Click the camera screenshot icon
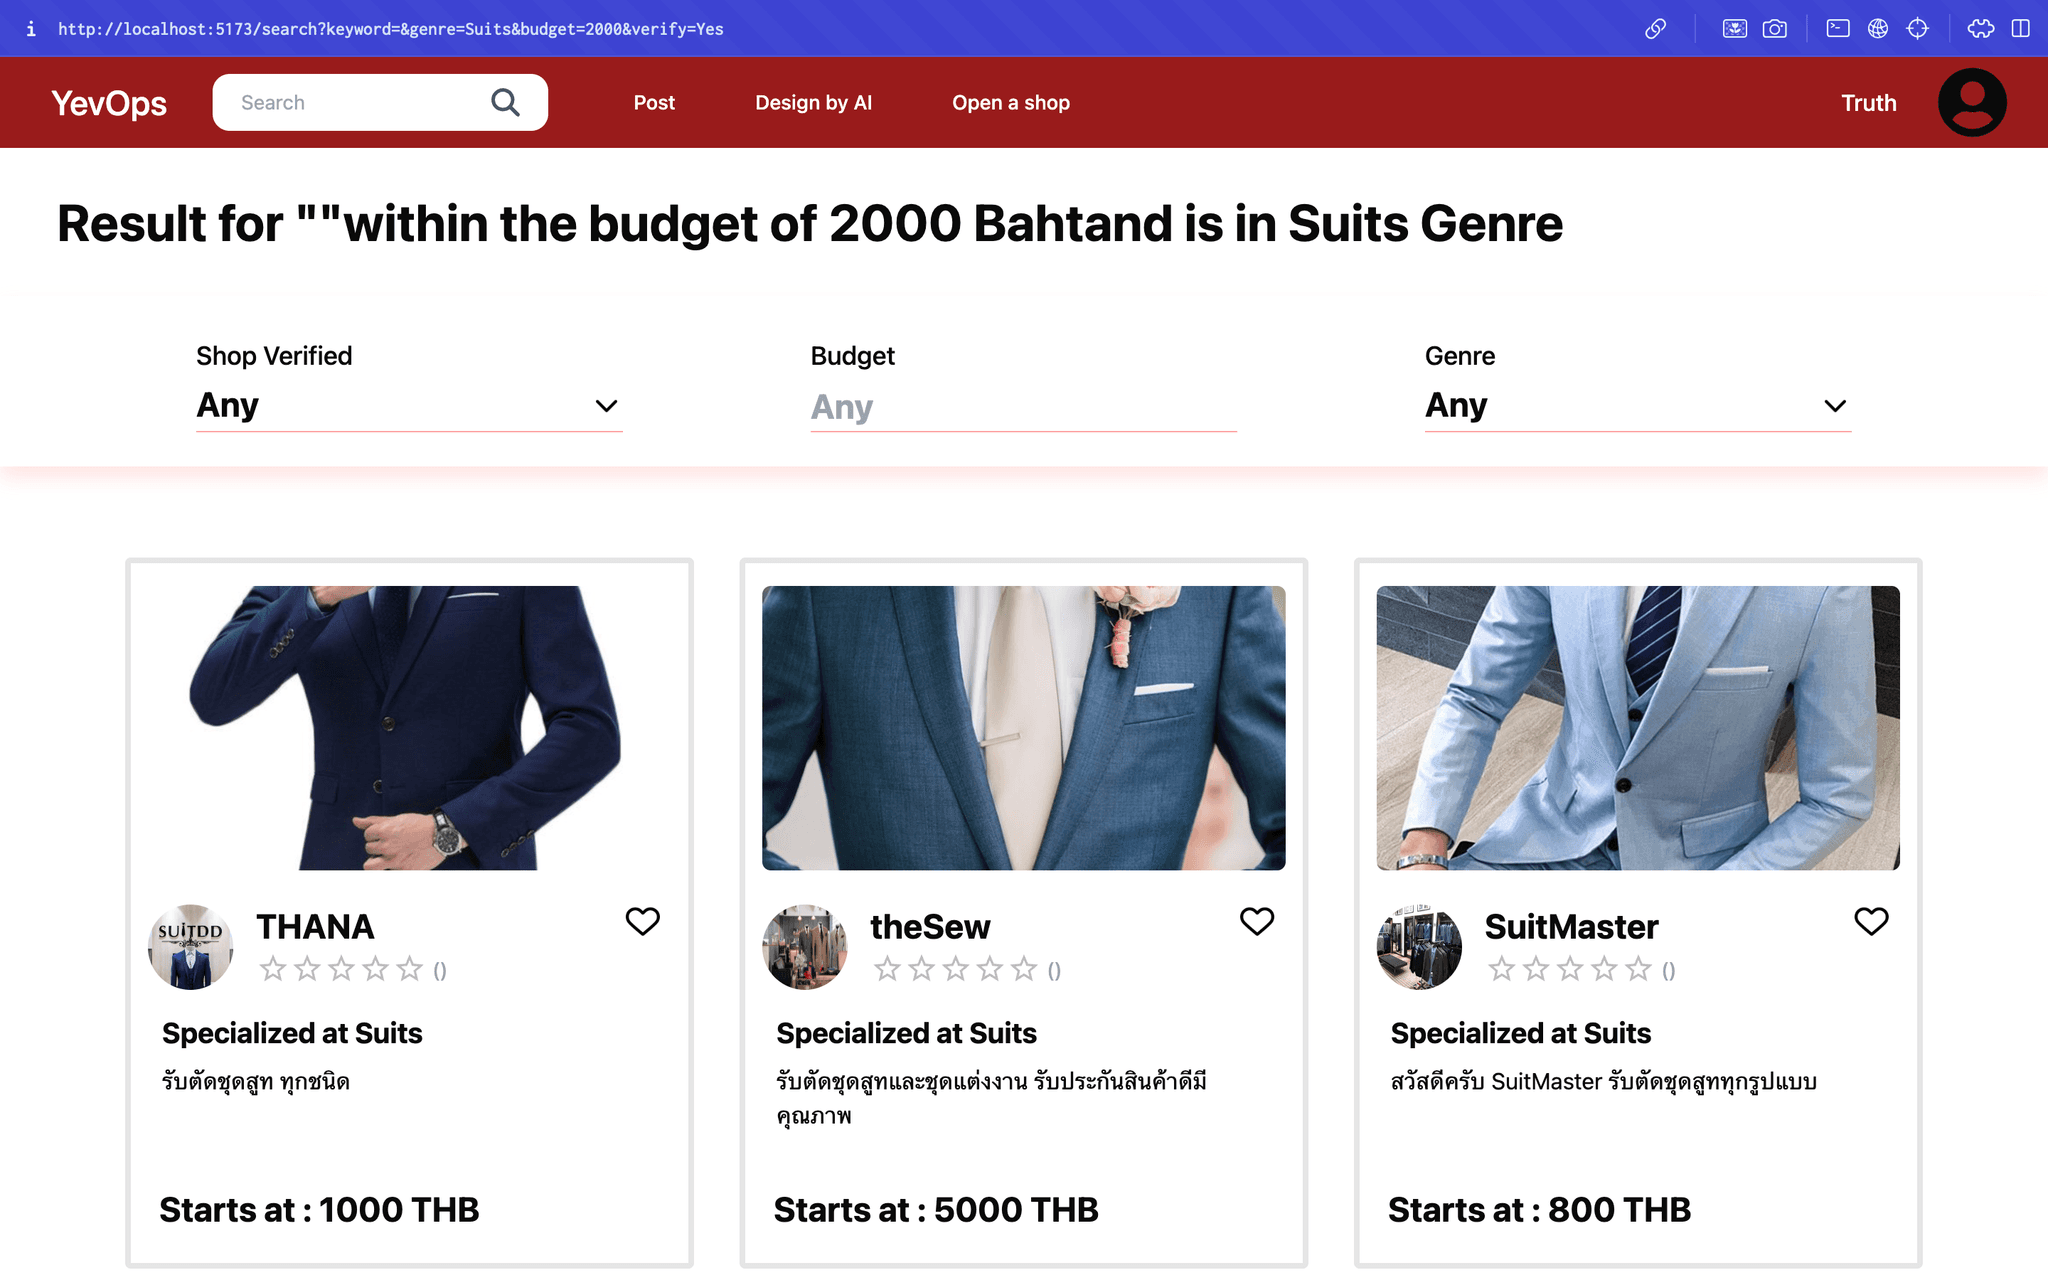Viewport: 2048px width, 1280px height. coord(1775,29)
